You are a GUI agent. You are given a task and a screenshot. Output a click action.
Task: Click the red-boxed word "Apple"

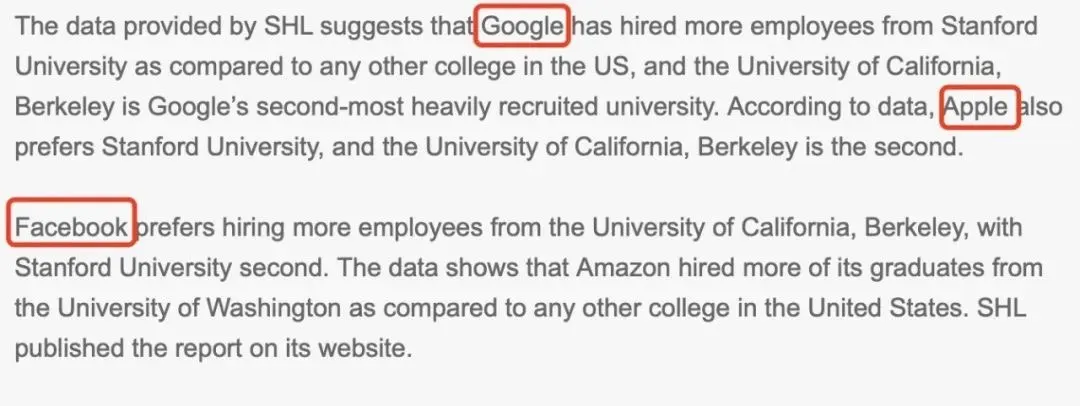coord(979,107)
